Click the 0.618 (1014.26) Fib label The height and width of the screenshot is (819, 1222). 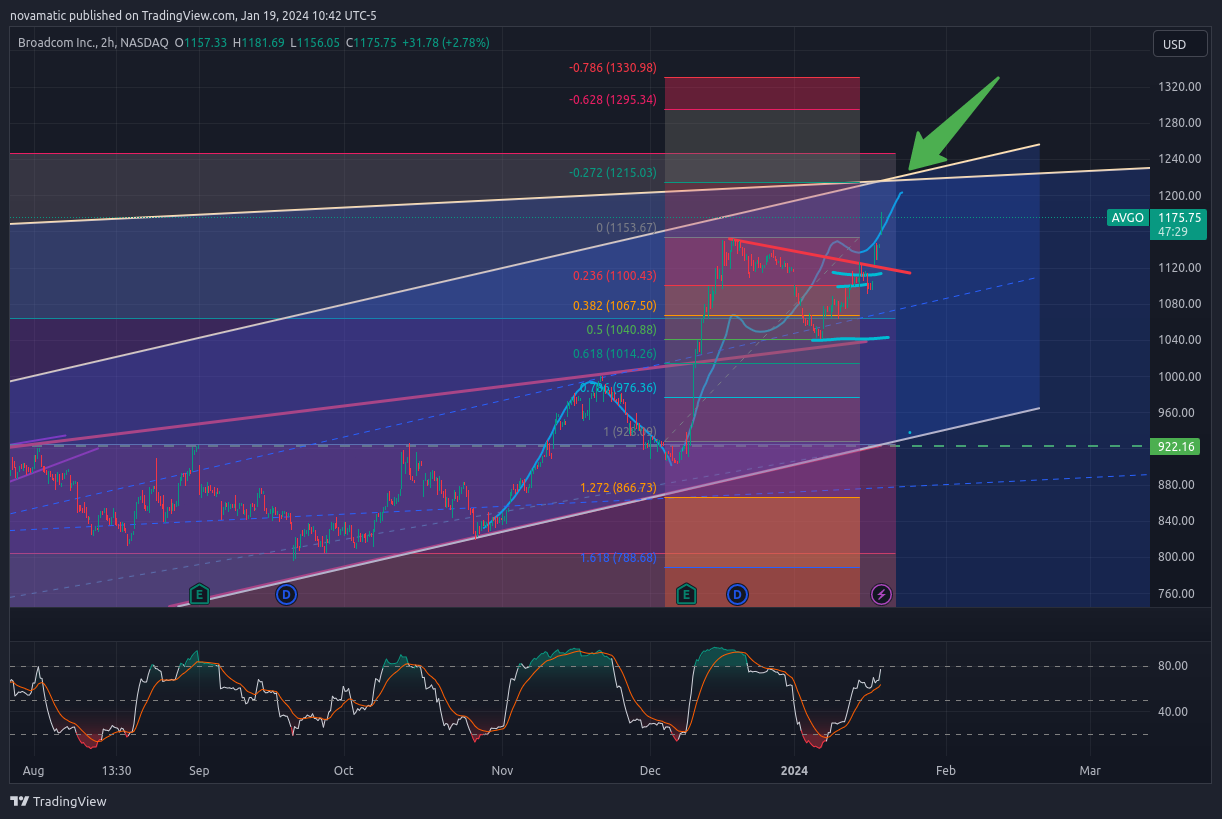click(x=614, y=354)
